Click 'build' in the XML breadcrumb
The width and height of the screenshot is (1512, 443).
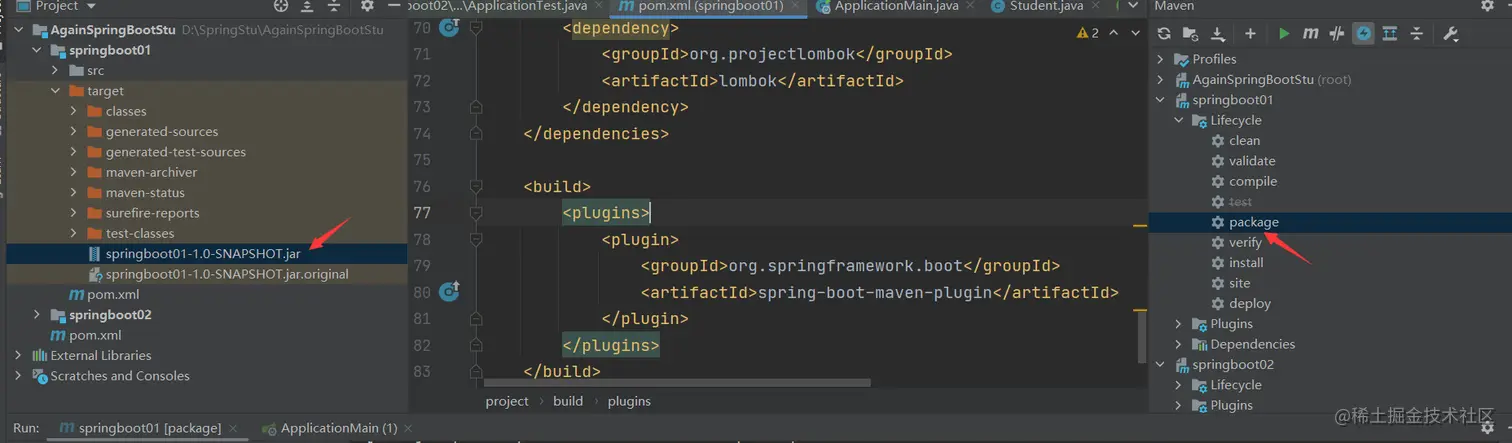coord(568,401)
